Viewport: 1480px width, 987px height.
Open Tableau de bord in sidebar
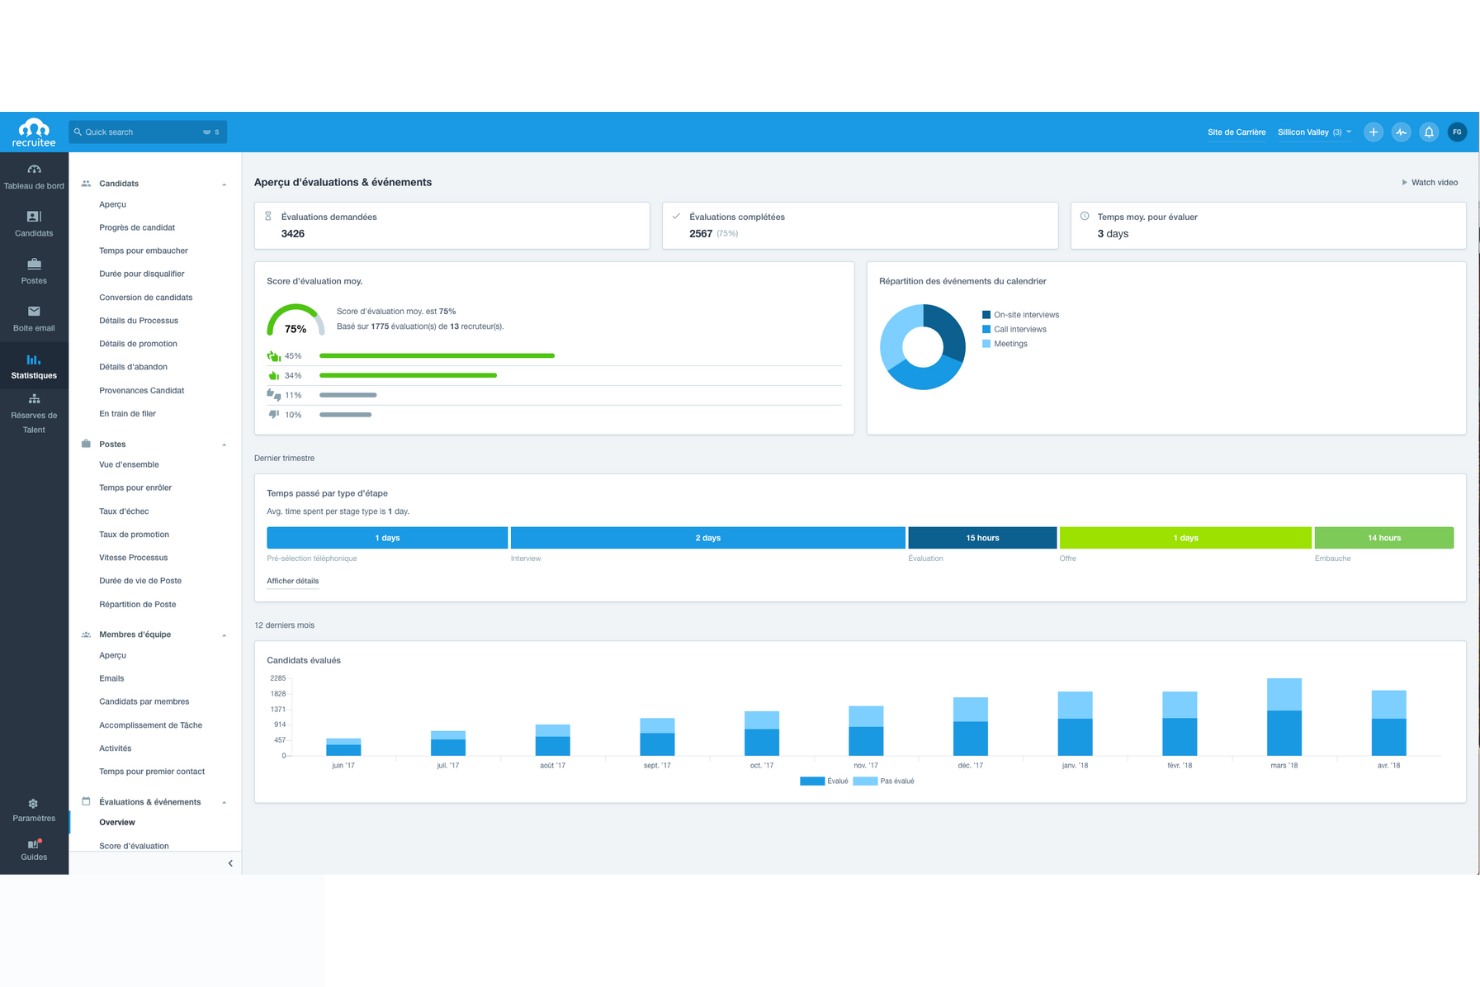[x=34, y=176]
